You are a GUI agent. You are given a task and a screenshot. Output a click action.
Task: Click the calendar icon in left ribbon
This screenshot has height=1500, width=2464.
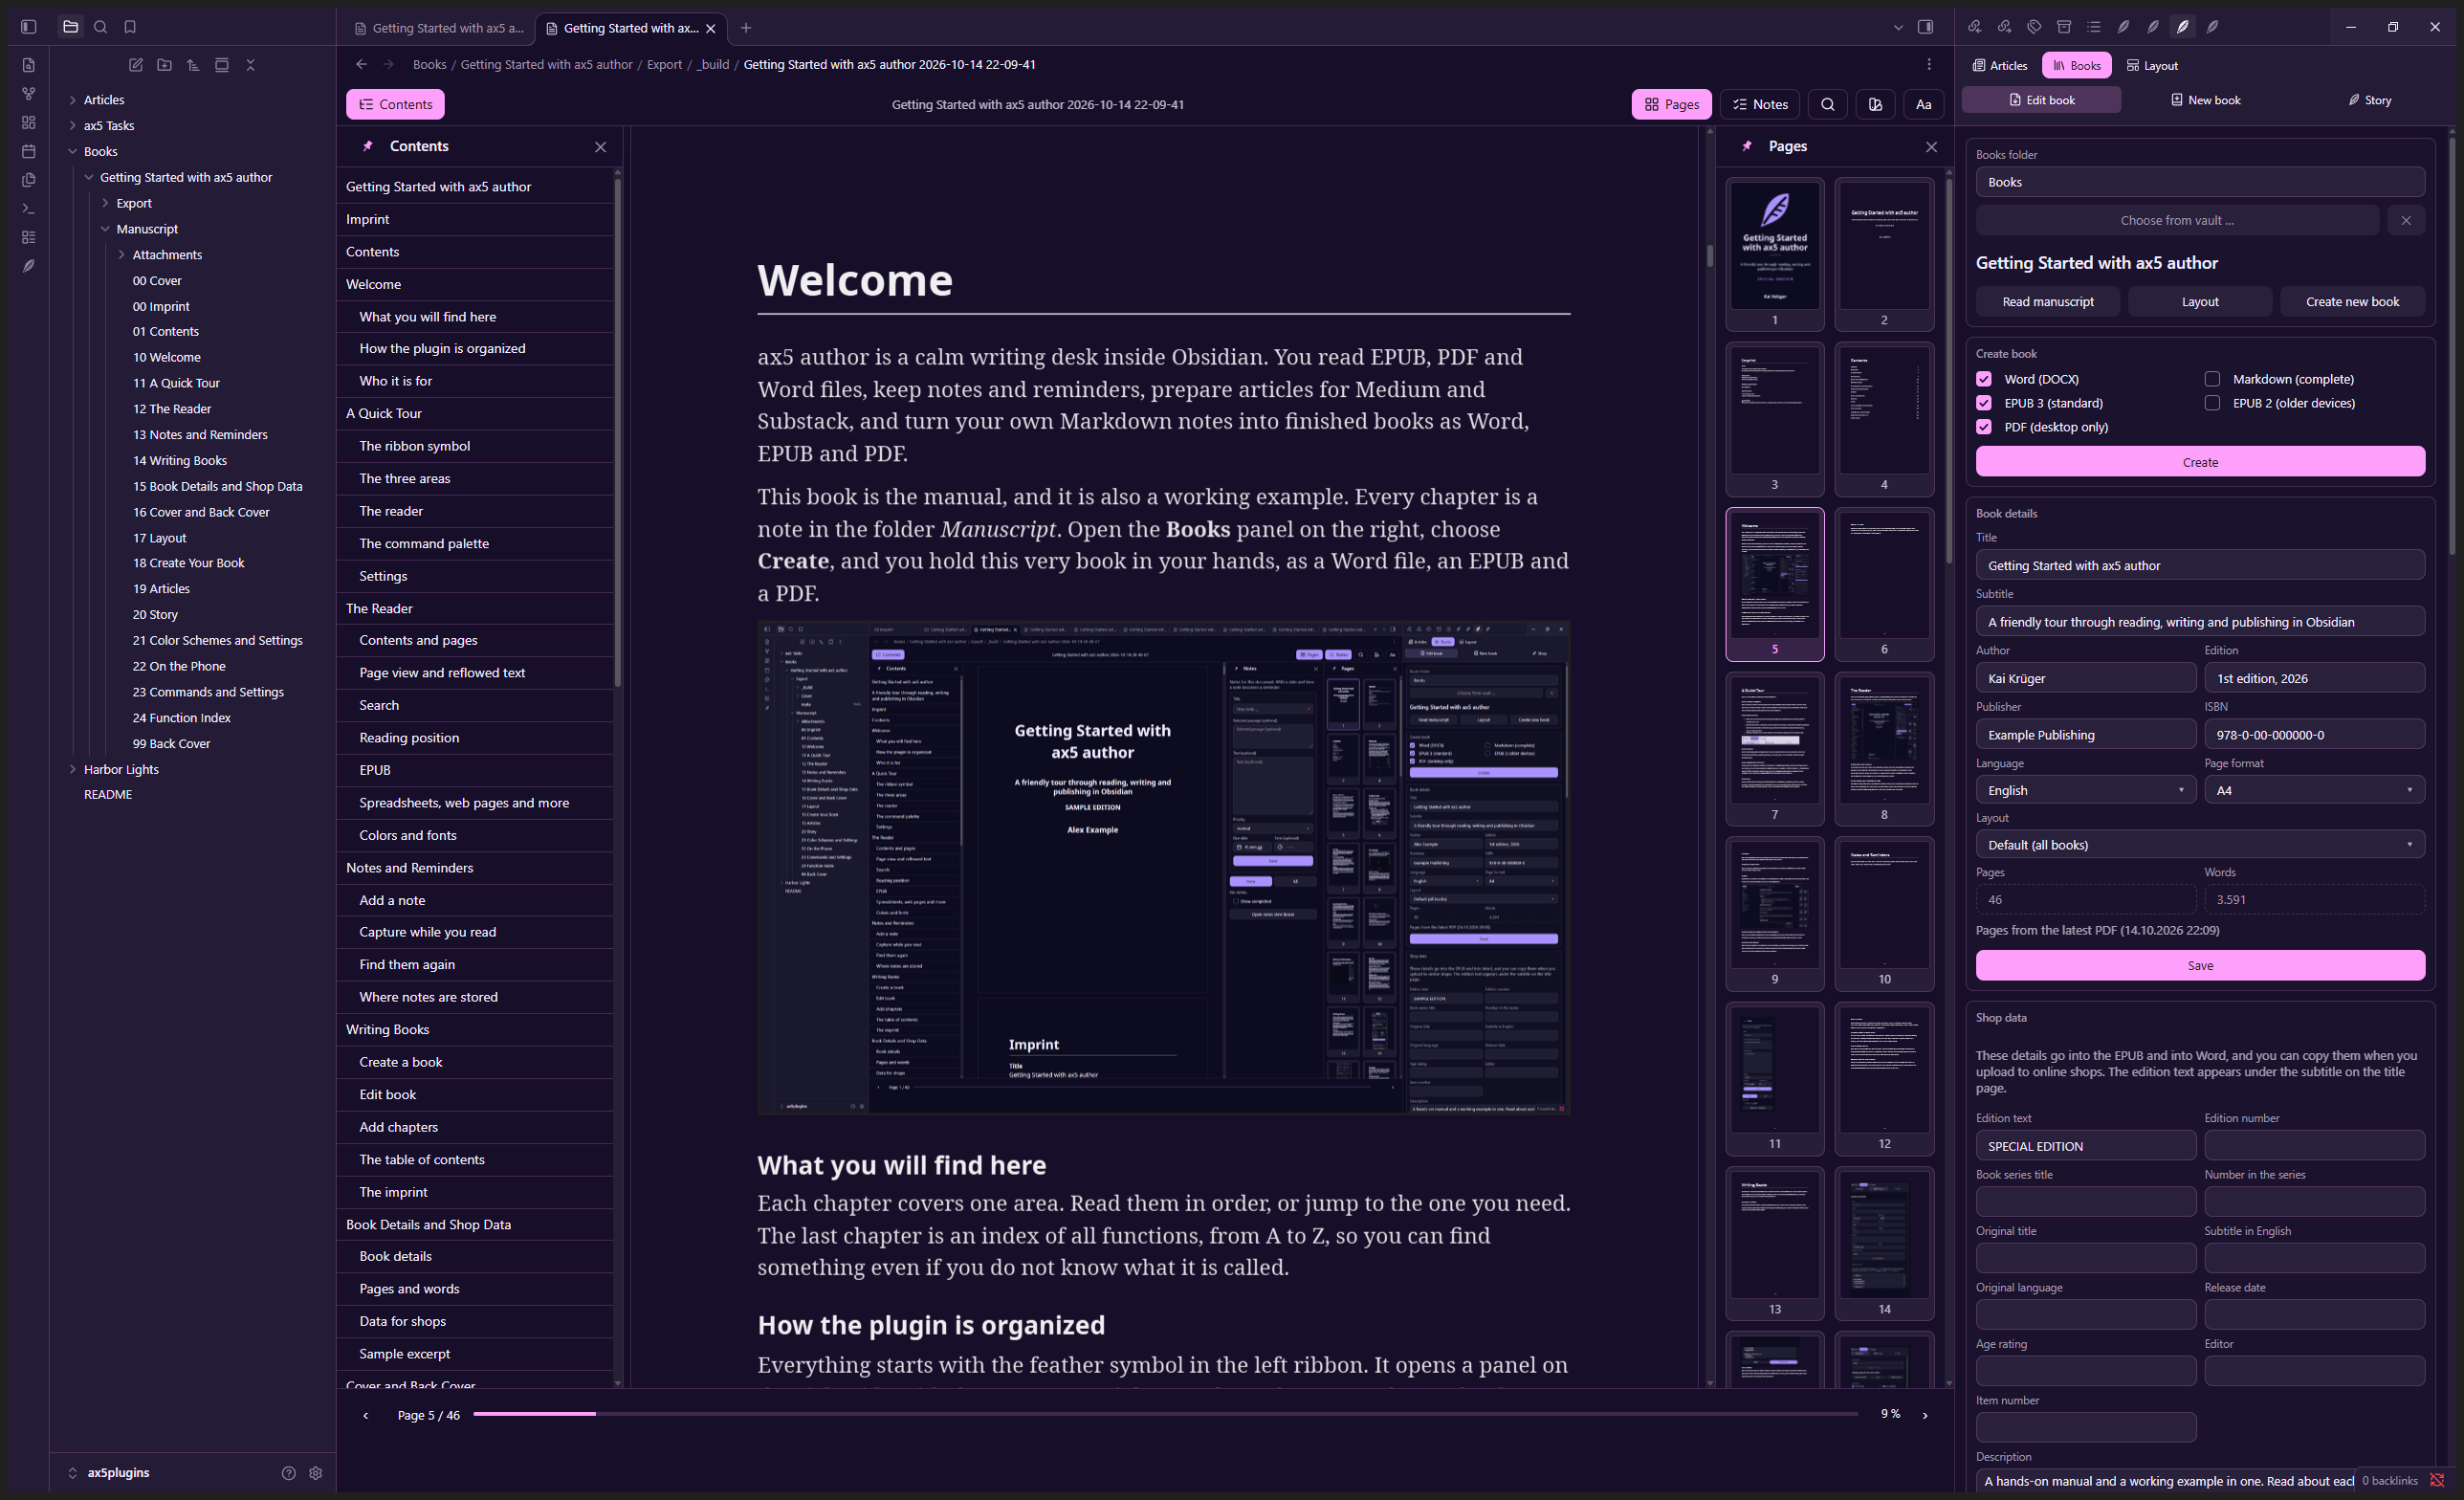pyautogui.click(x=29, y=151)
